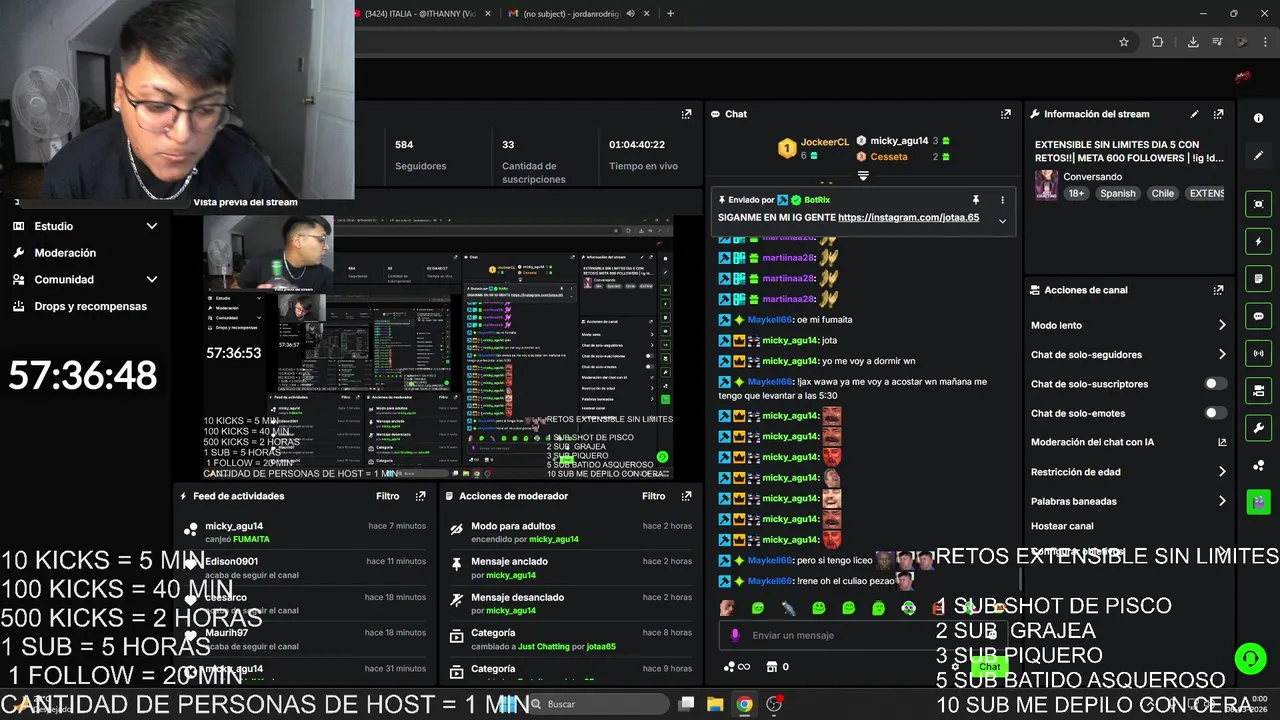
Task: Toggle the broadcast signal panel icon
Action: pyautogui.click(x=1258, y=353)
